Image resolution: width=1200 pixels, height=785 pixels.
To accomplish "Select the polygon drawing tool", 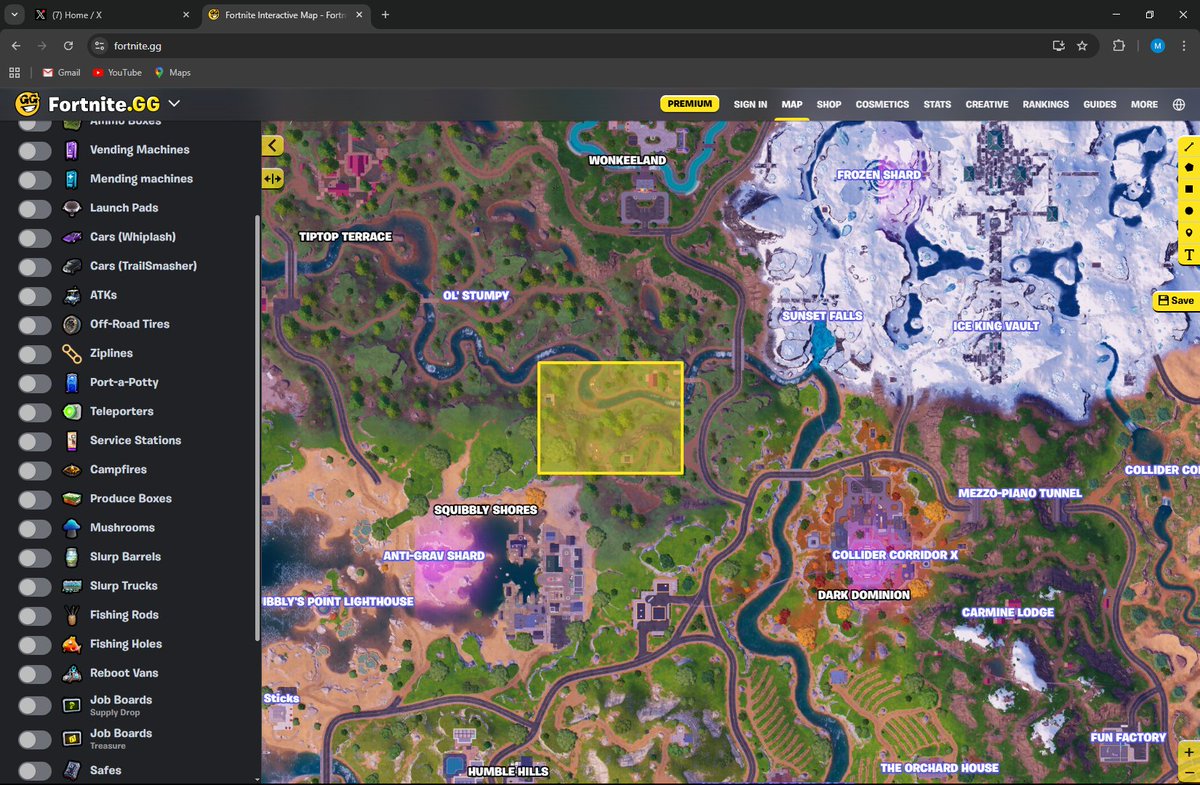I will click(1189, 167).
